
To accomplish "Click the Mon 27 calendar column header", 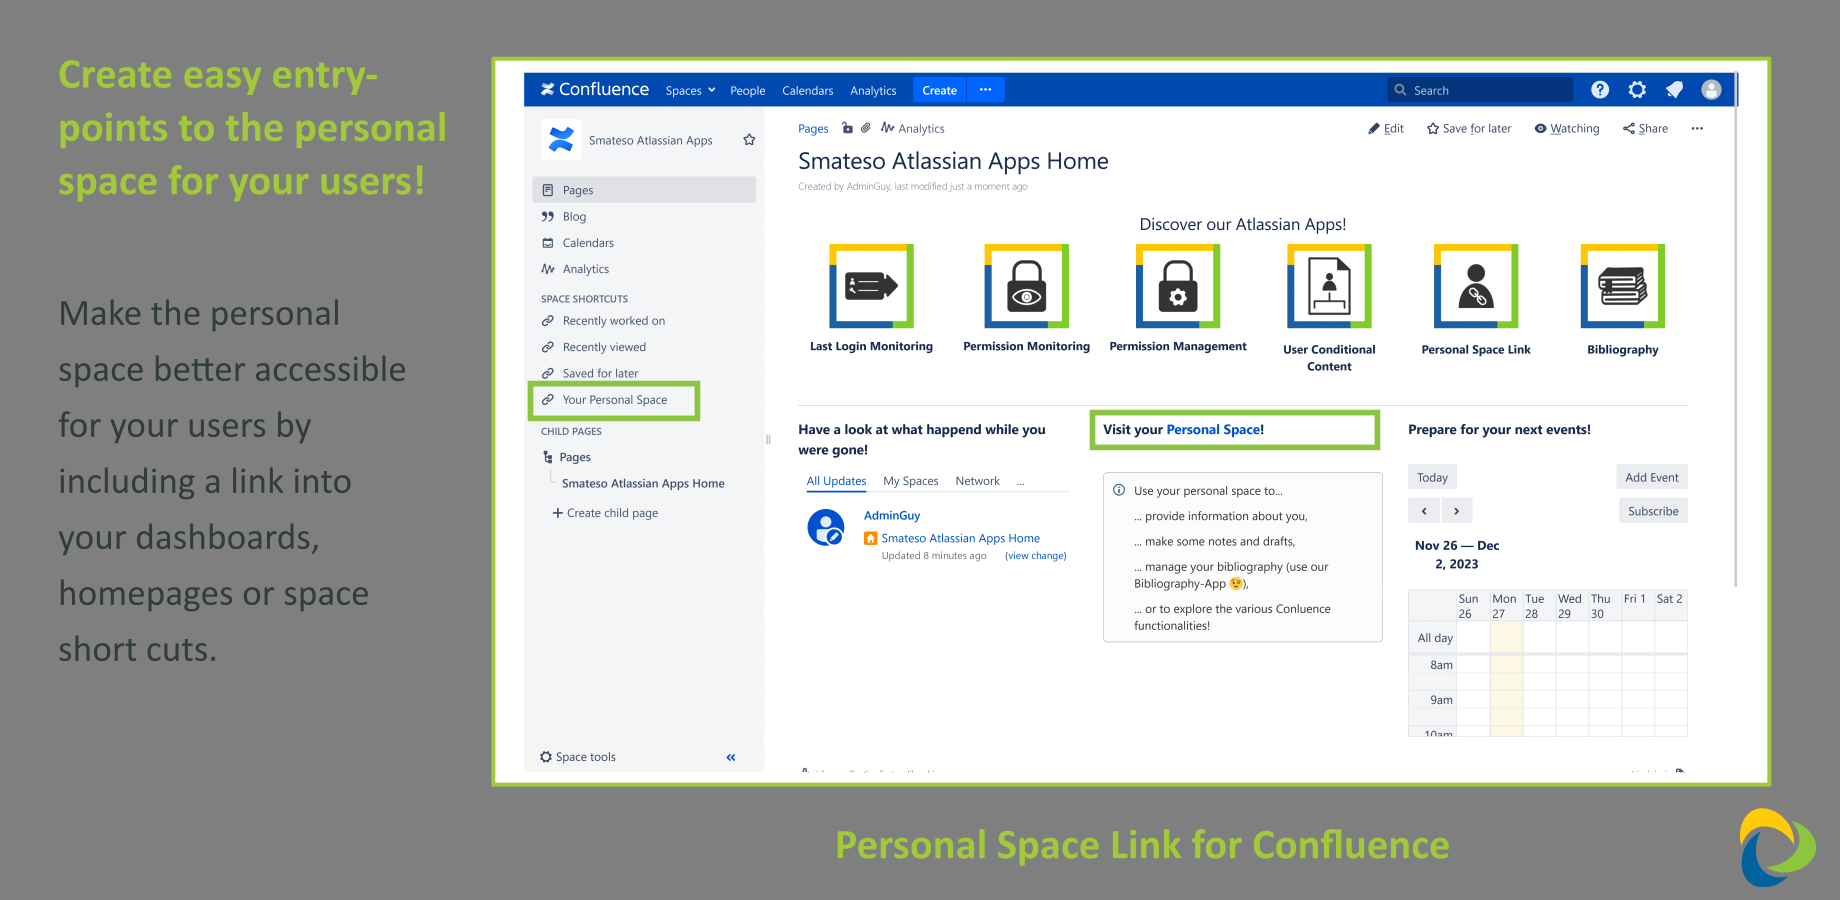I will 1504,606.
